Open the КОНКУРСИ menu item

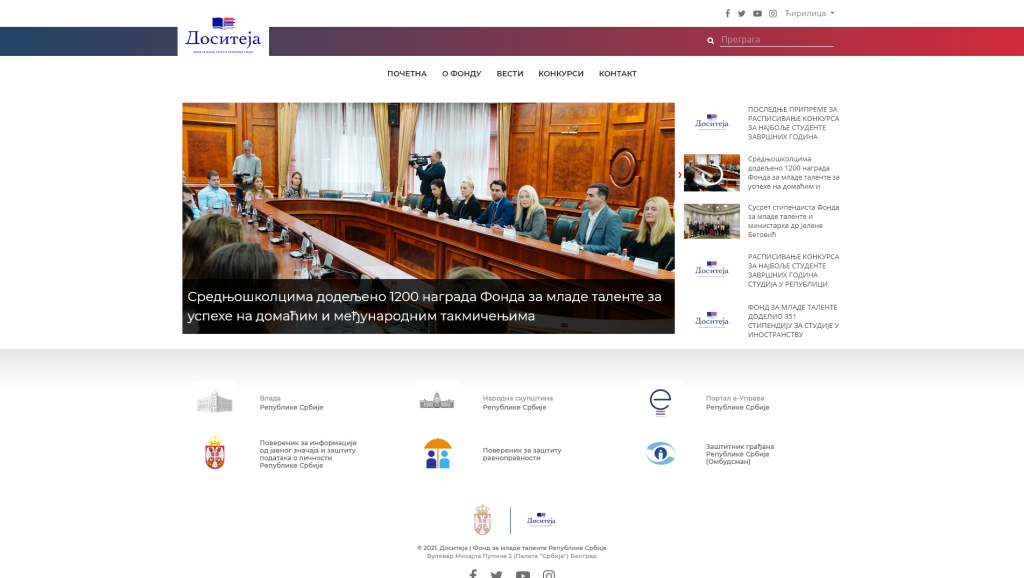click(561, 74)
